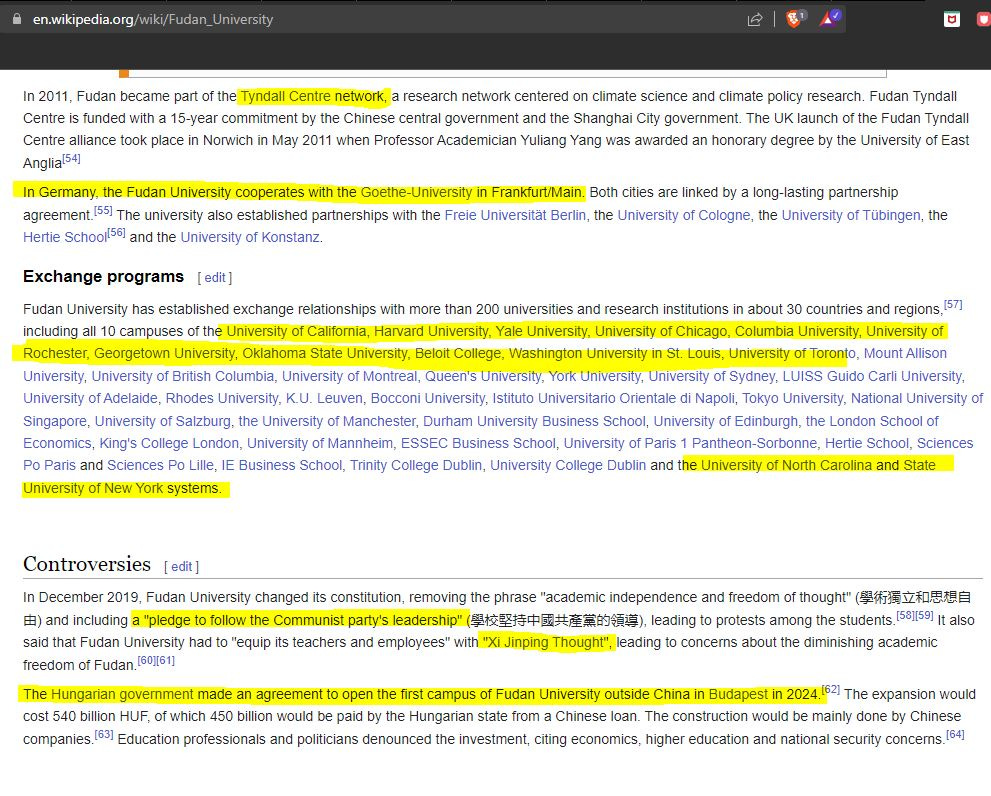Open Durham University Business School link

click(534, 421)
